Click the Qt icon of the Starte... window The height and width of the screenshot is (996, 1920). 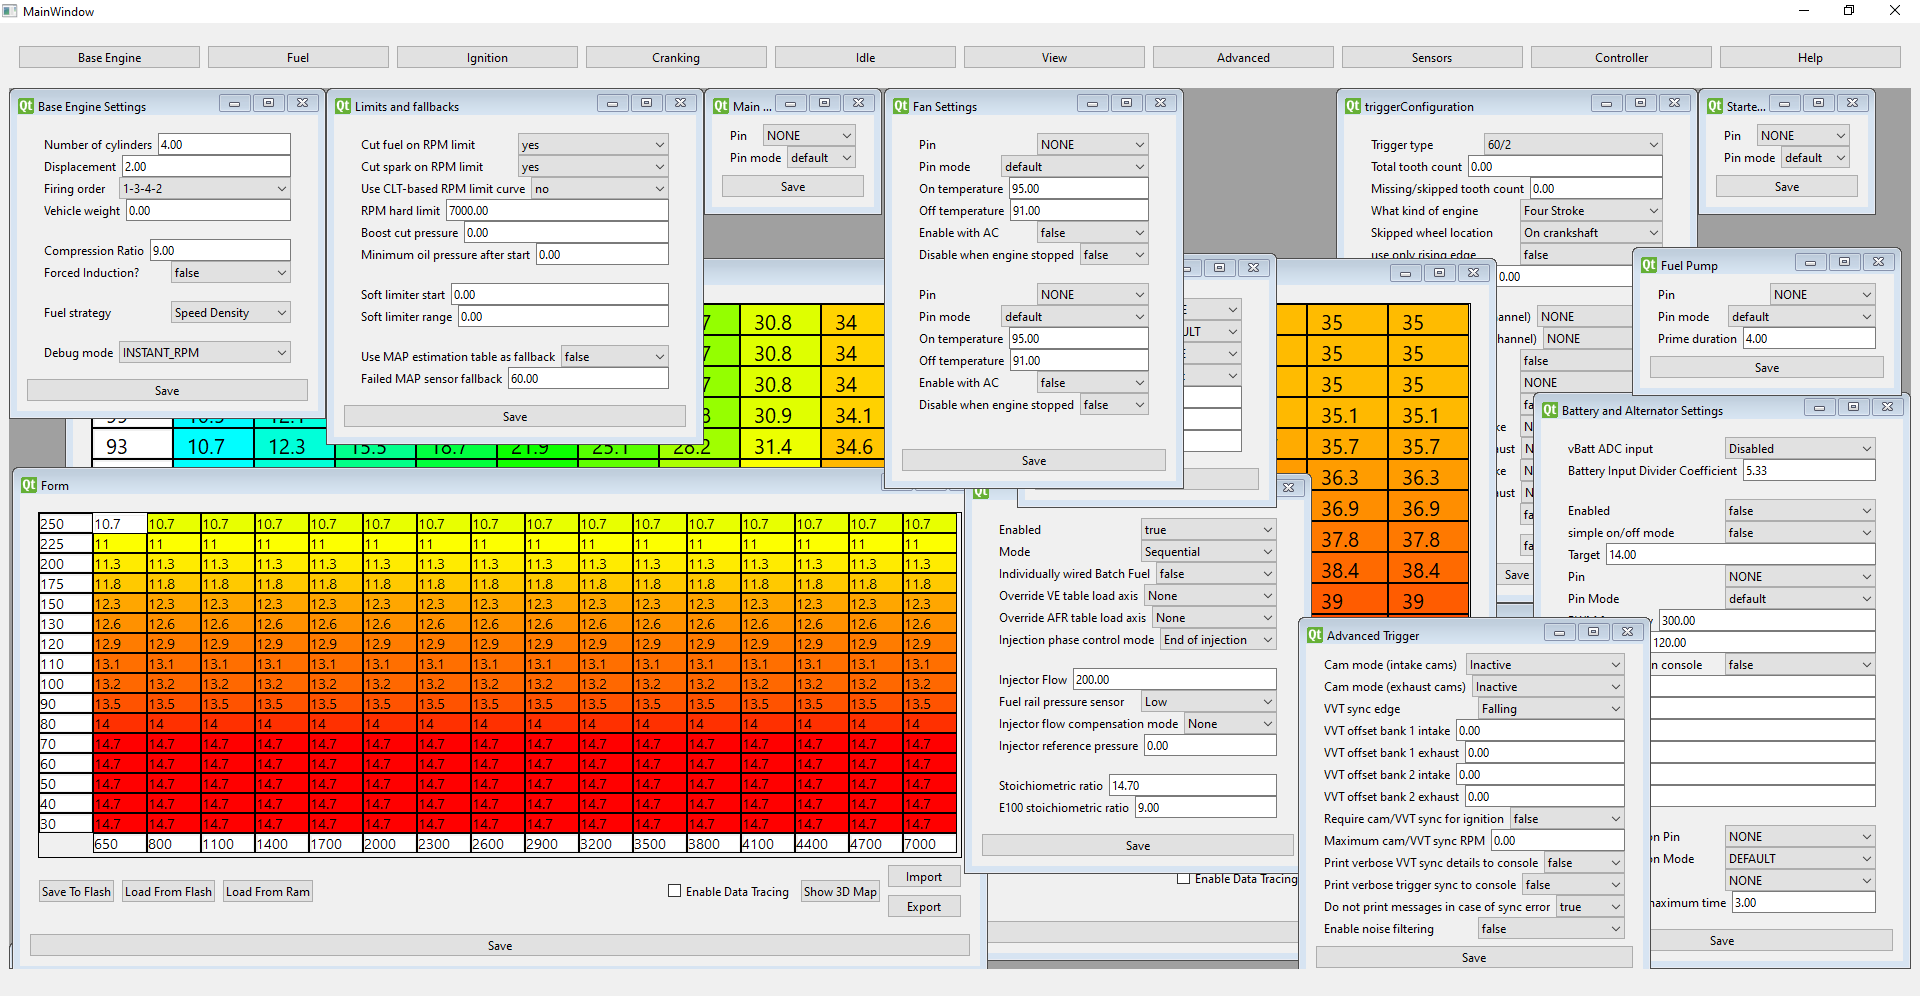click(1715, 106)
